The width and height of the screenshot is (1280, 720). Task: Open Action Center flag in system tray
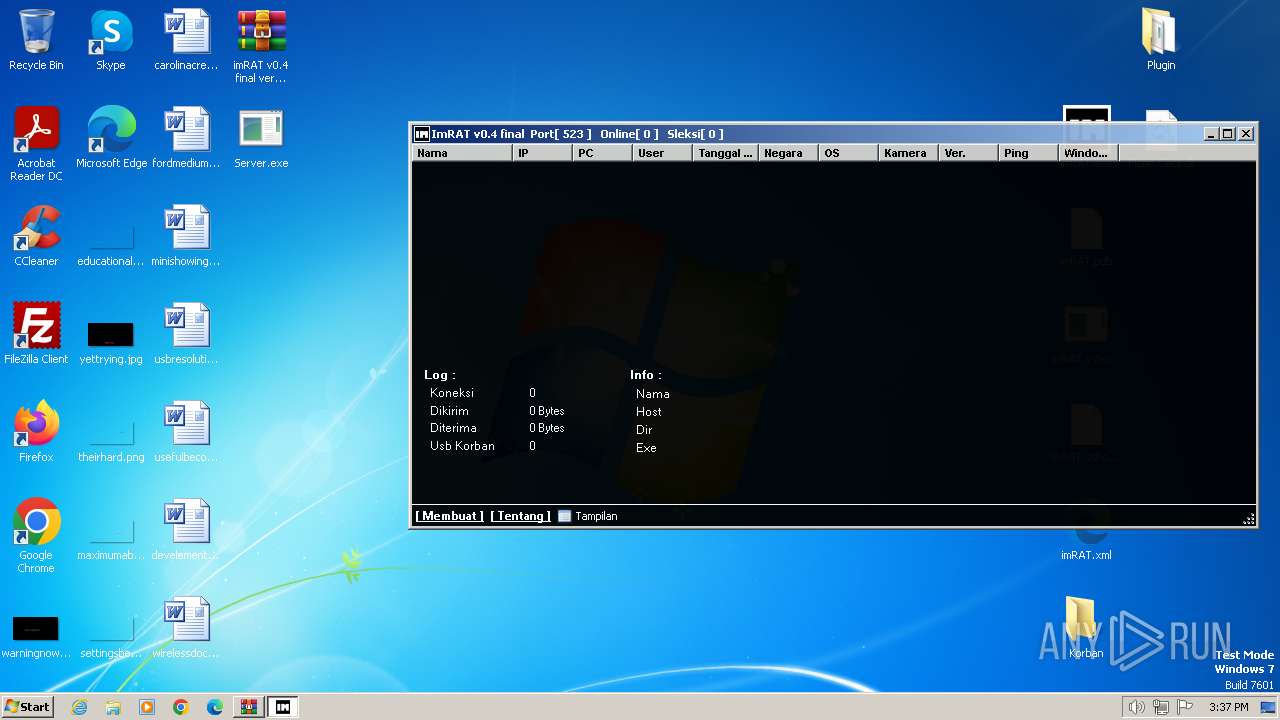click(1185, 707)
